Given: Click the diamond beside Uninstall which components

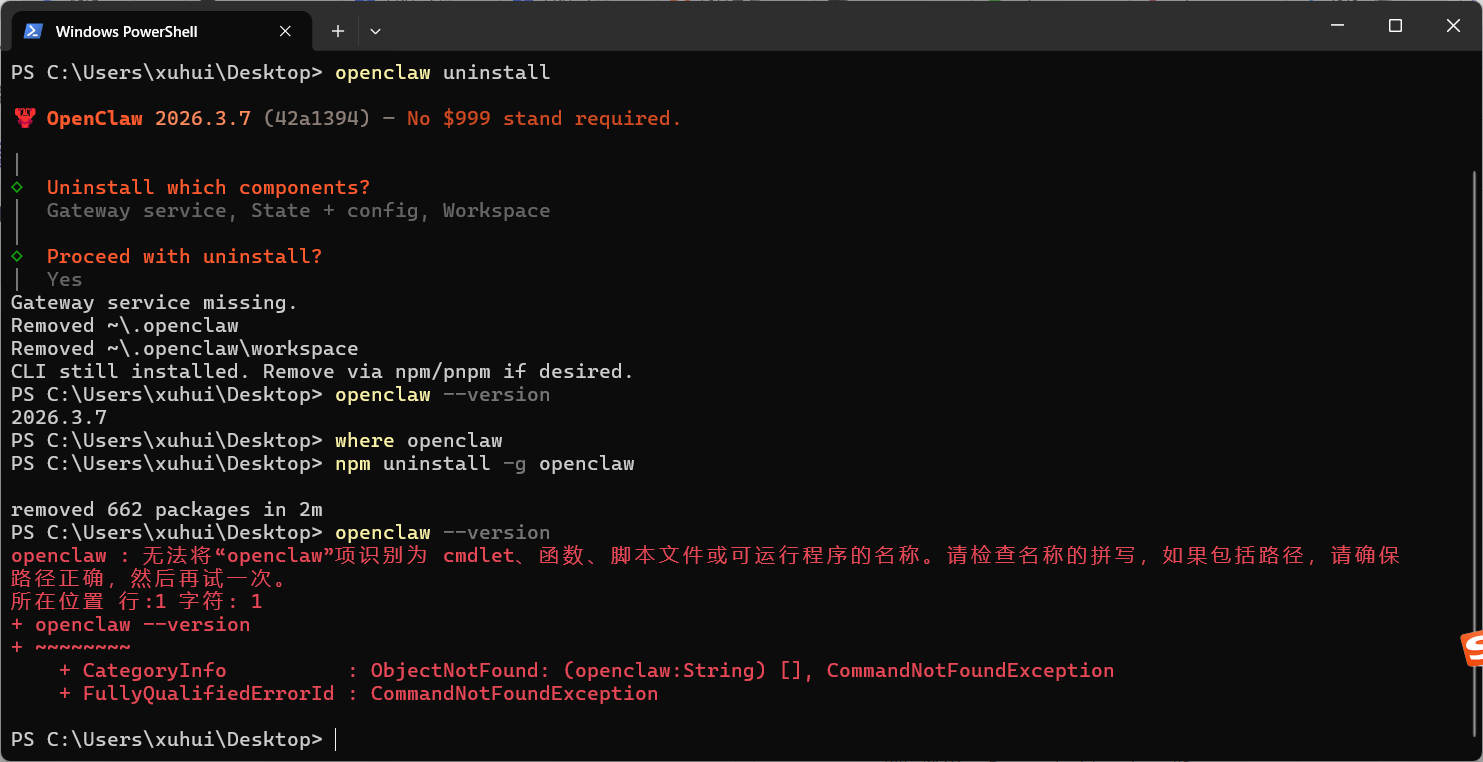Looking at the screenshot, I should tap(17, 187).
